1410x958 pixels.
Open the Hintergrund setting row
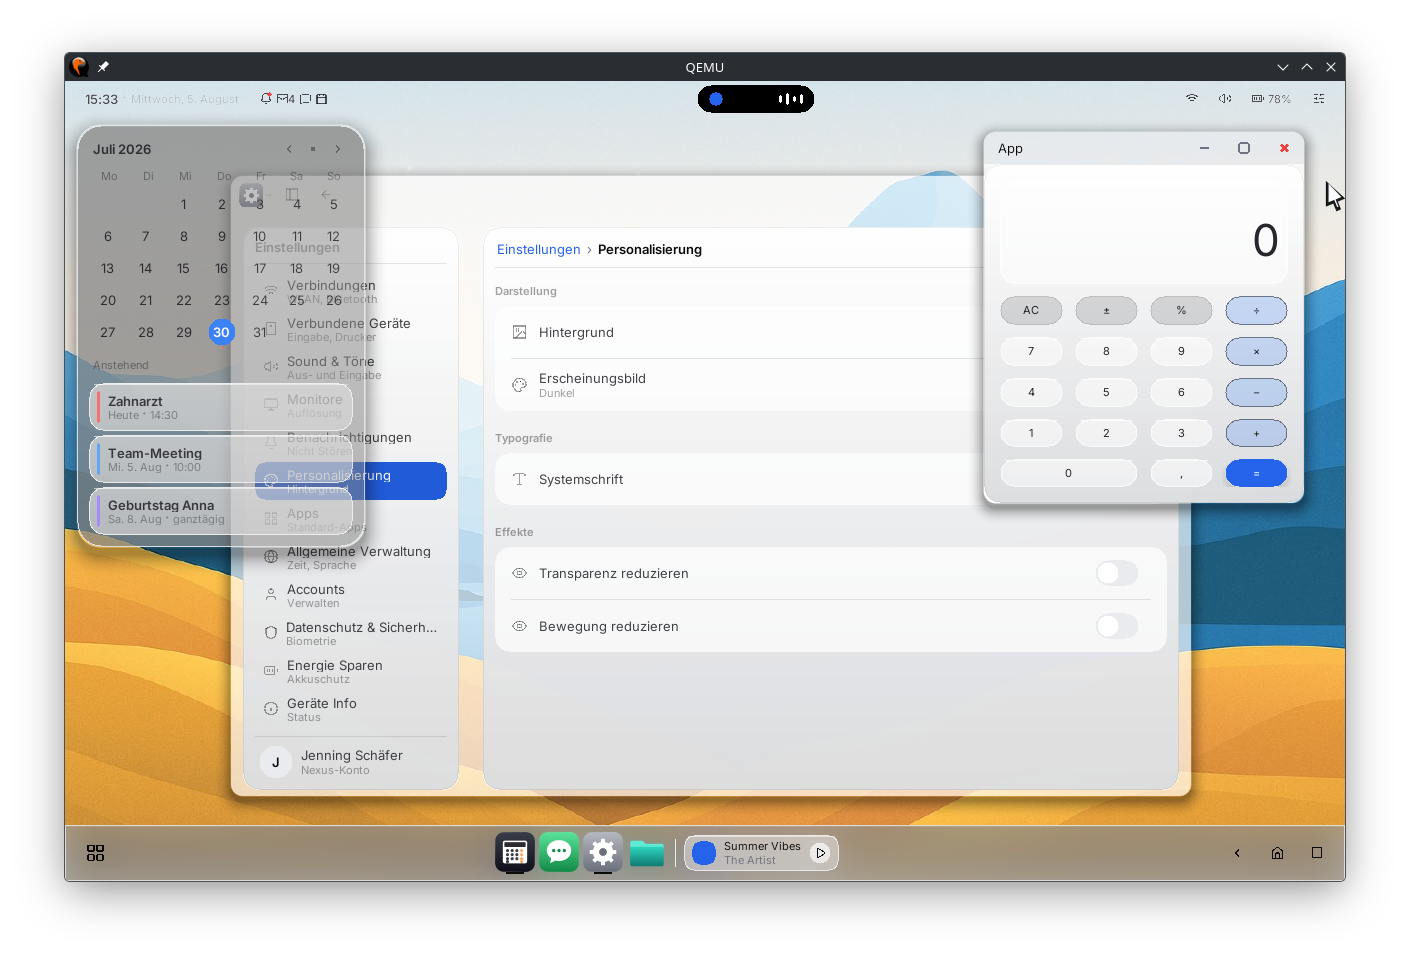point(740,332)
